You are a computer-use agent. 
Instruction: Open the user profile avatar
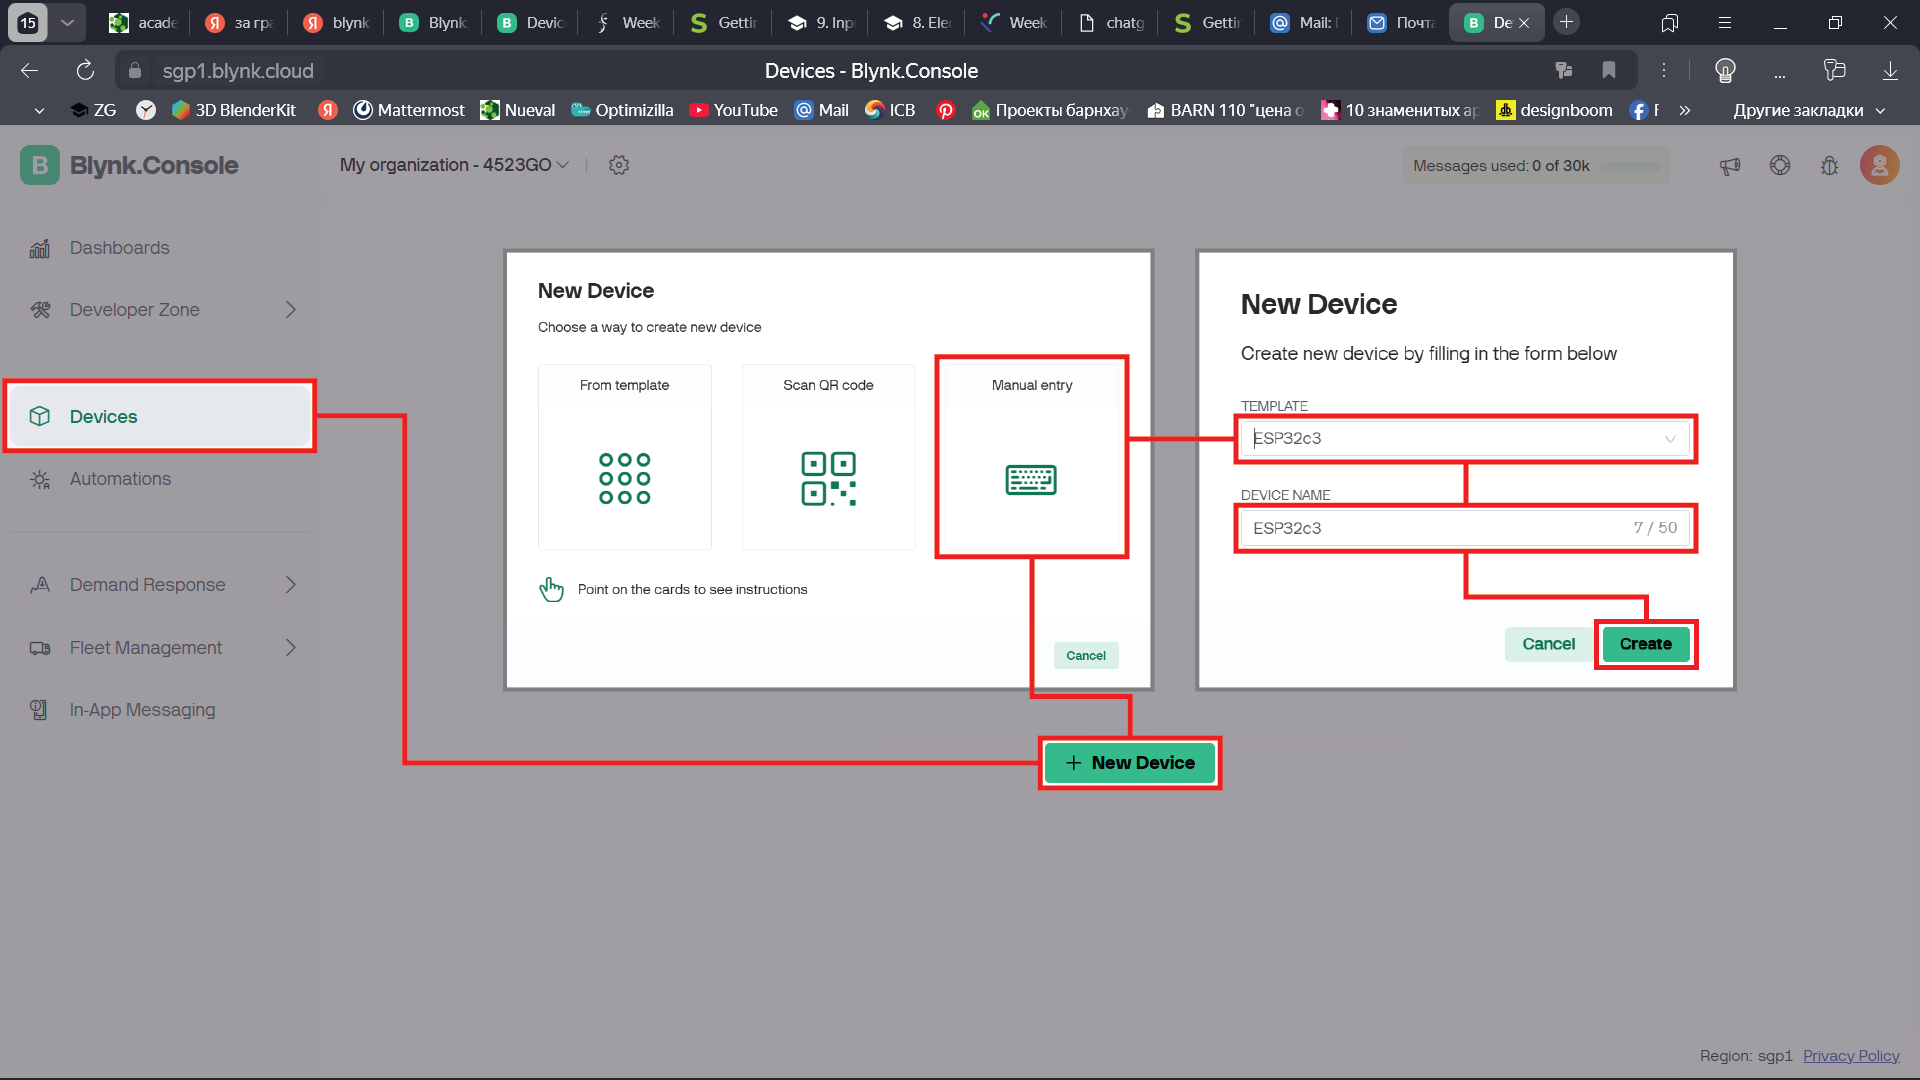[1880, 165]
